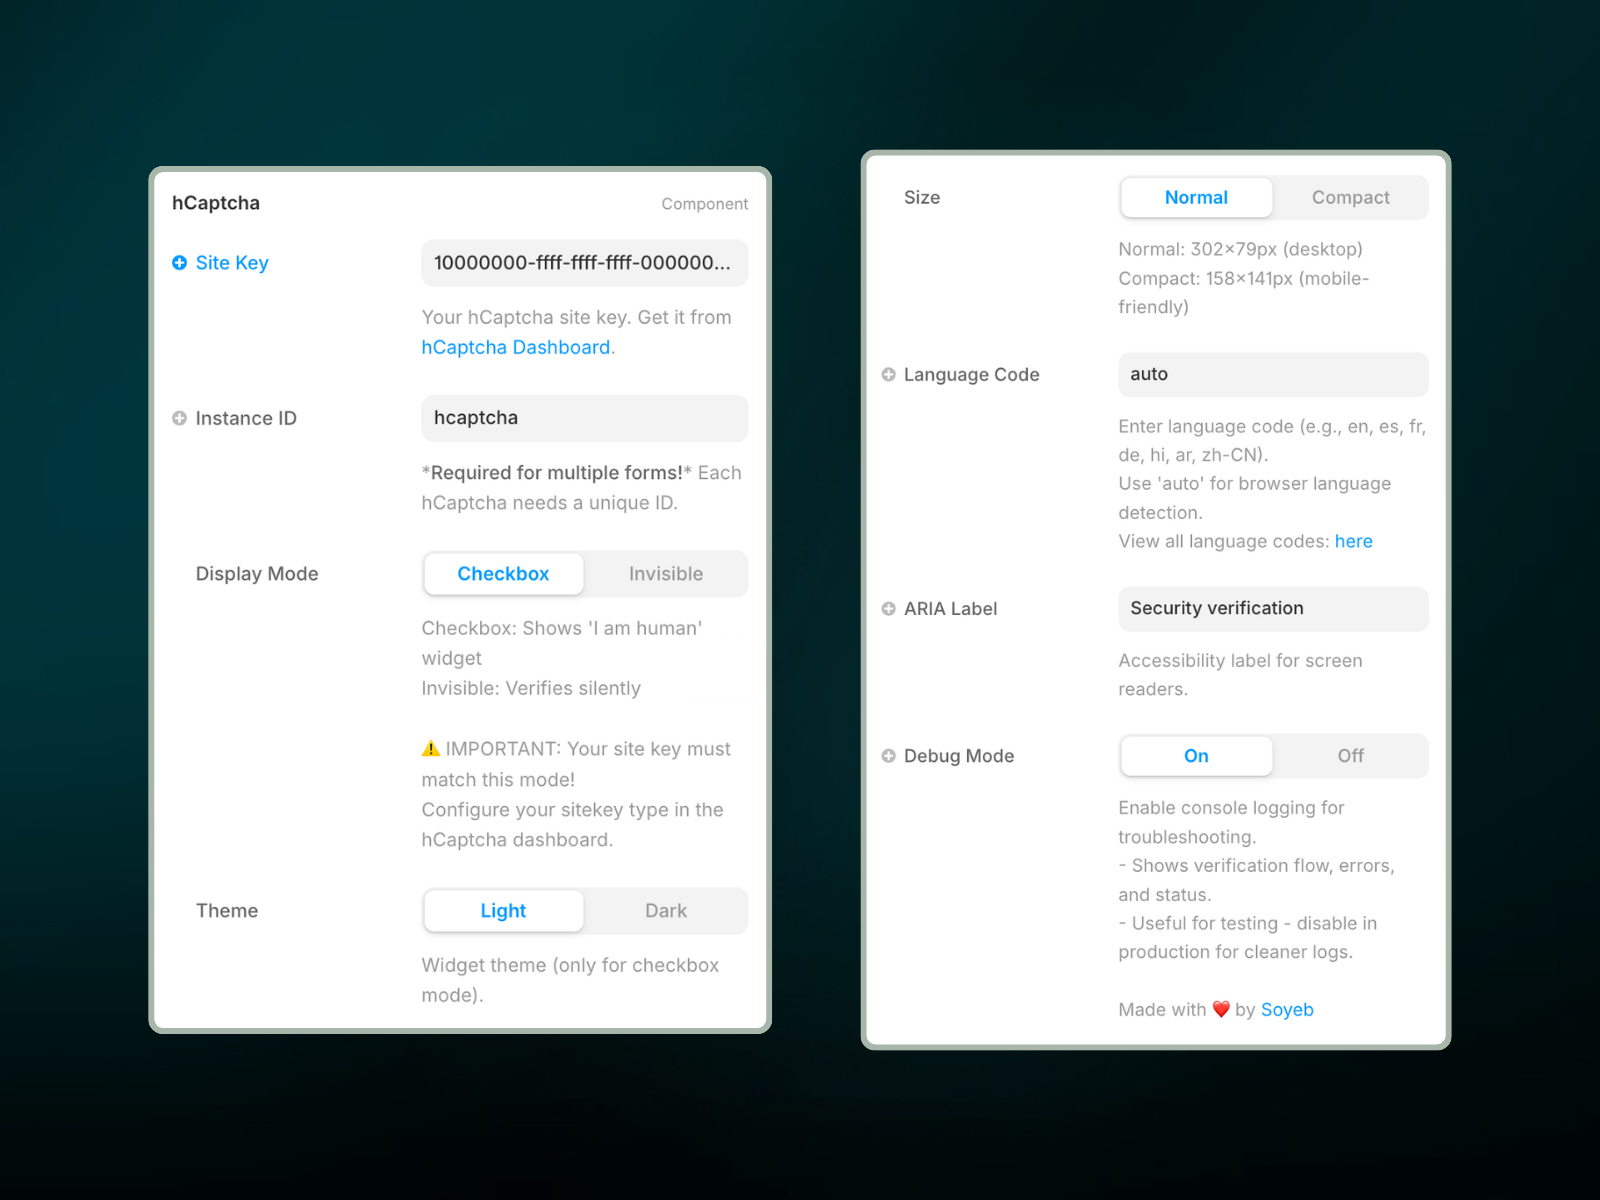1600x1200 pixels.
Task: Click the plus icon beside Debug Mode
Action: tap(888, 756)
